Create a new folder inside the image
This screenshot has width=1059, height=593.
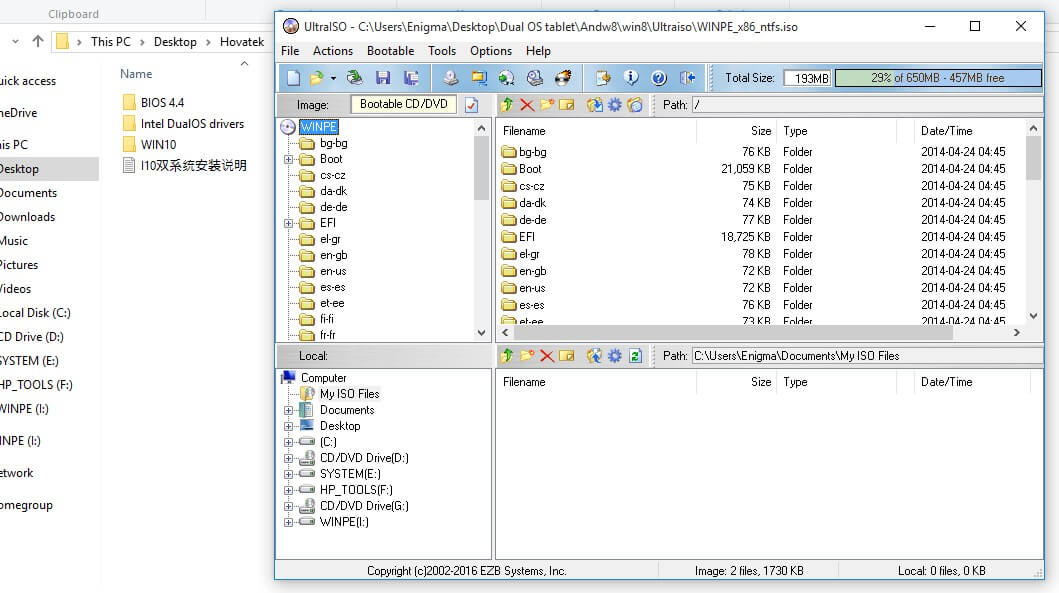click(x=545, y=104)
